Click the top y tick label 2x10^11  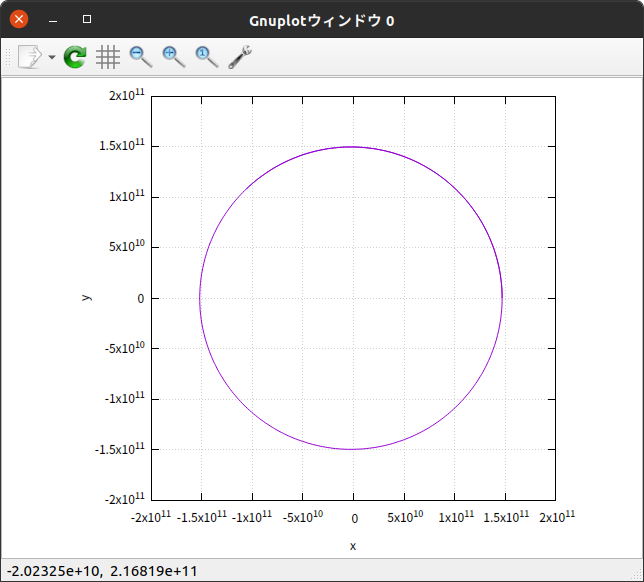coord(126,94)
